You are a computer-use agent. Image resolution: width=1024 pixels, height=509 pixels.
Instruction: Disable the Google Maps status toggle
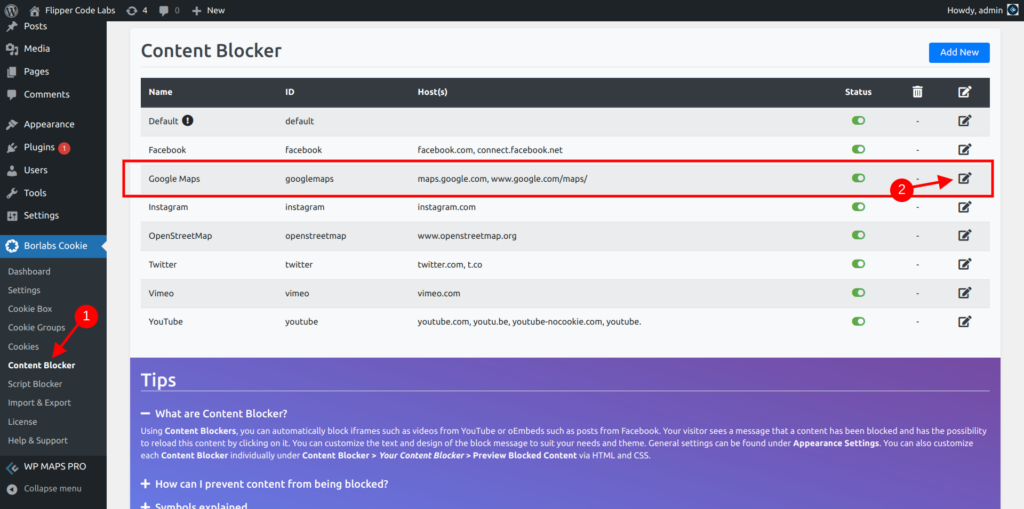[858, 178]
